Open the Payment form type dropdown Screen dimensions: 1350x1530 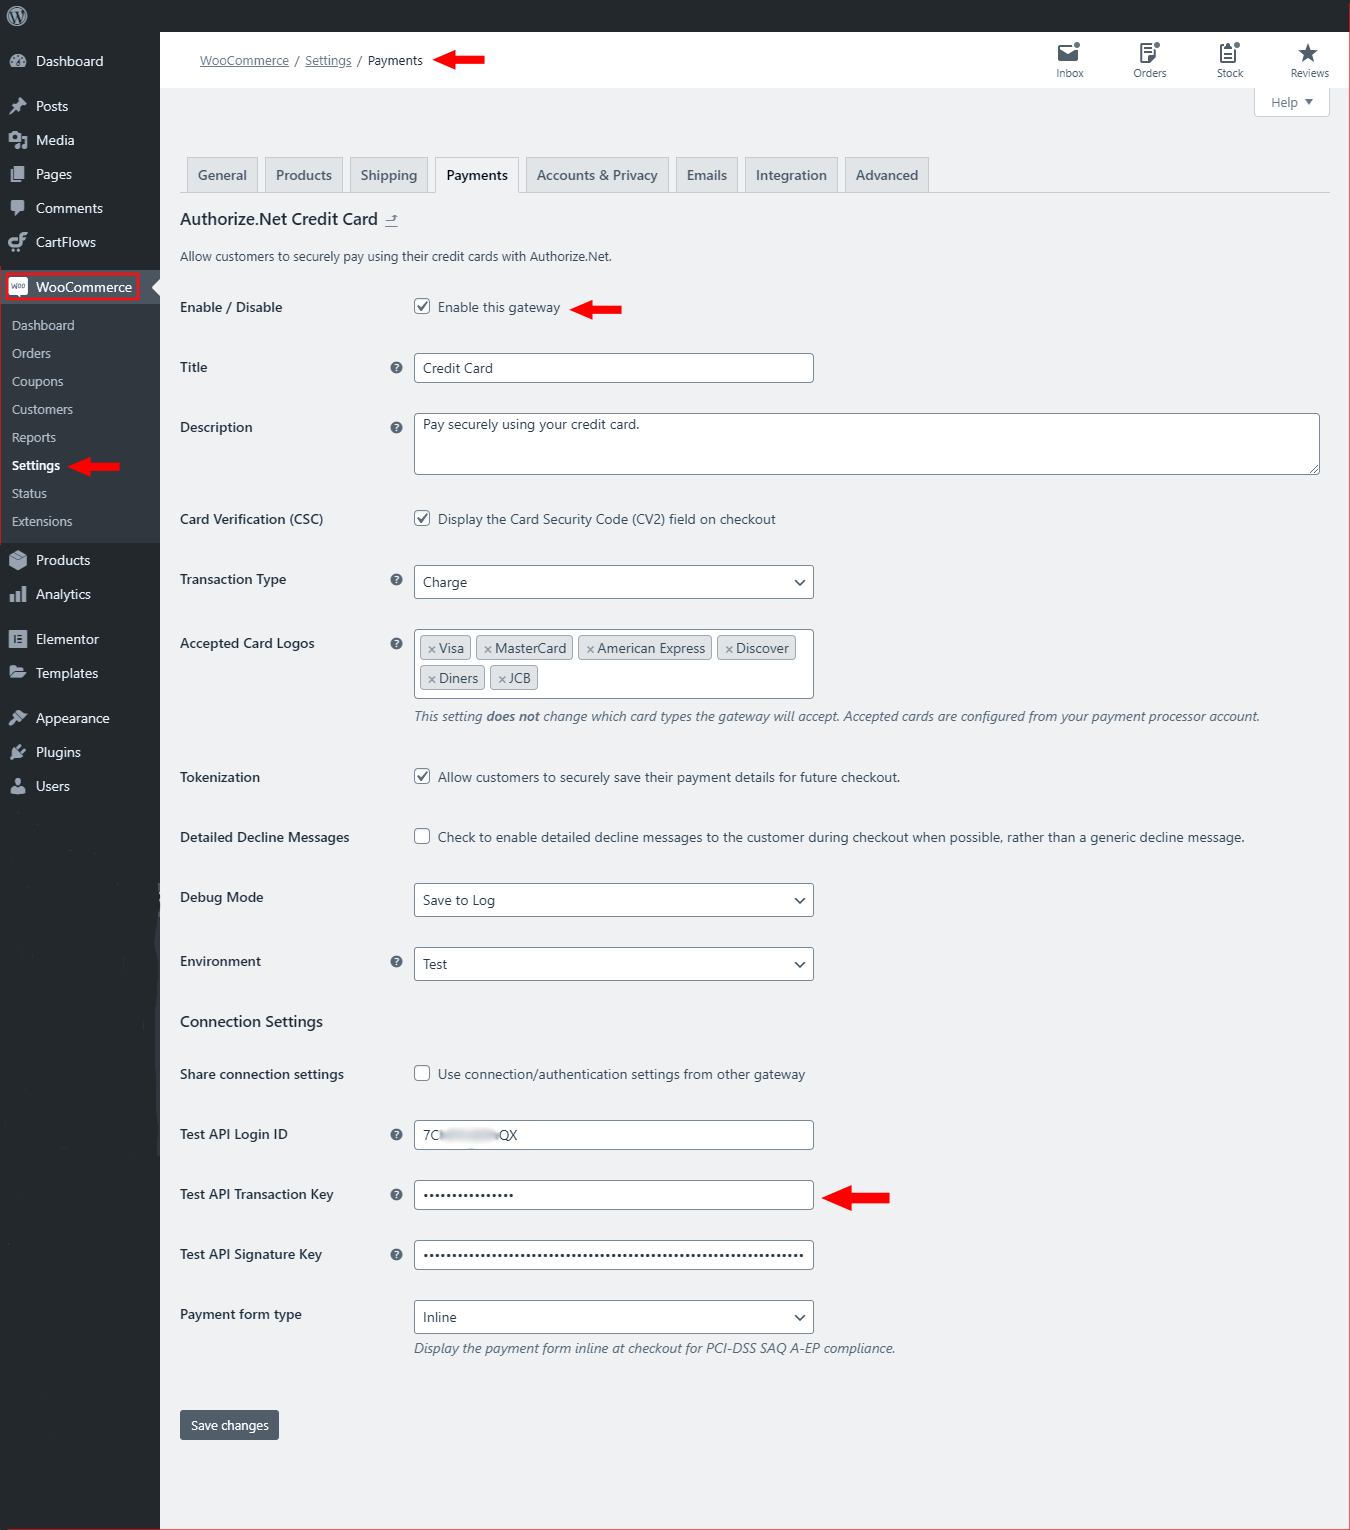click(x=613, y=1317)
